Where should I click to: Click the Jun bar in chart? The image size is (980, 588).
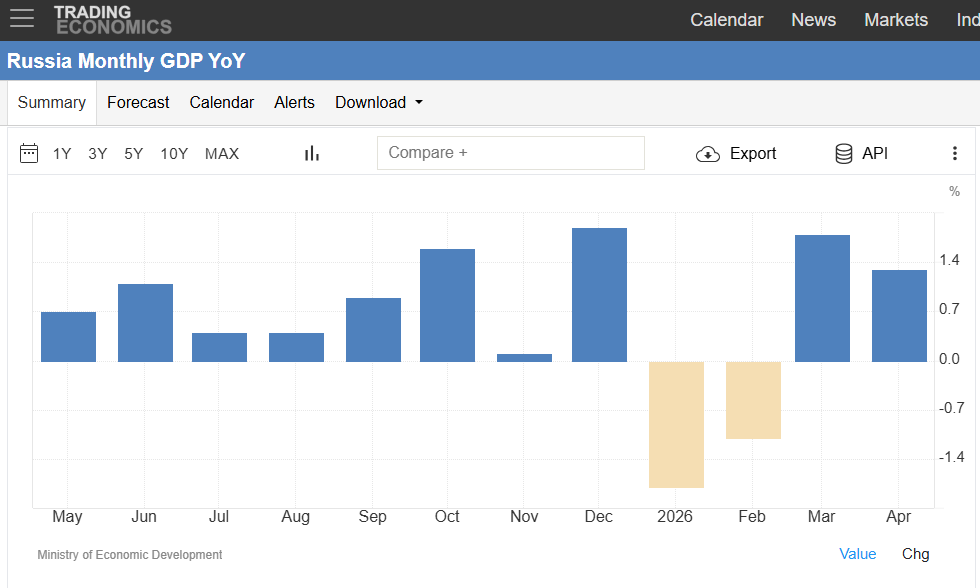[x=146, y=323]
